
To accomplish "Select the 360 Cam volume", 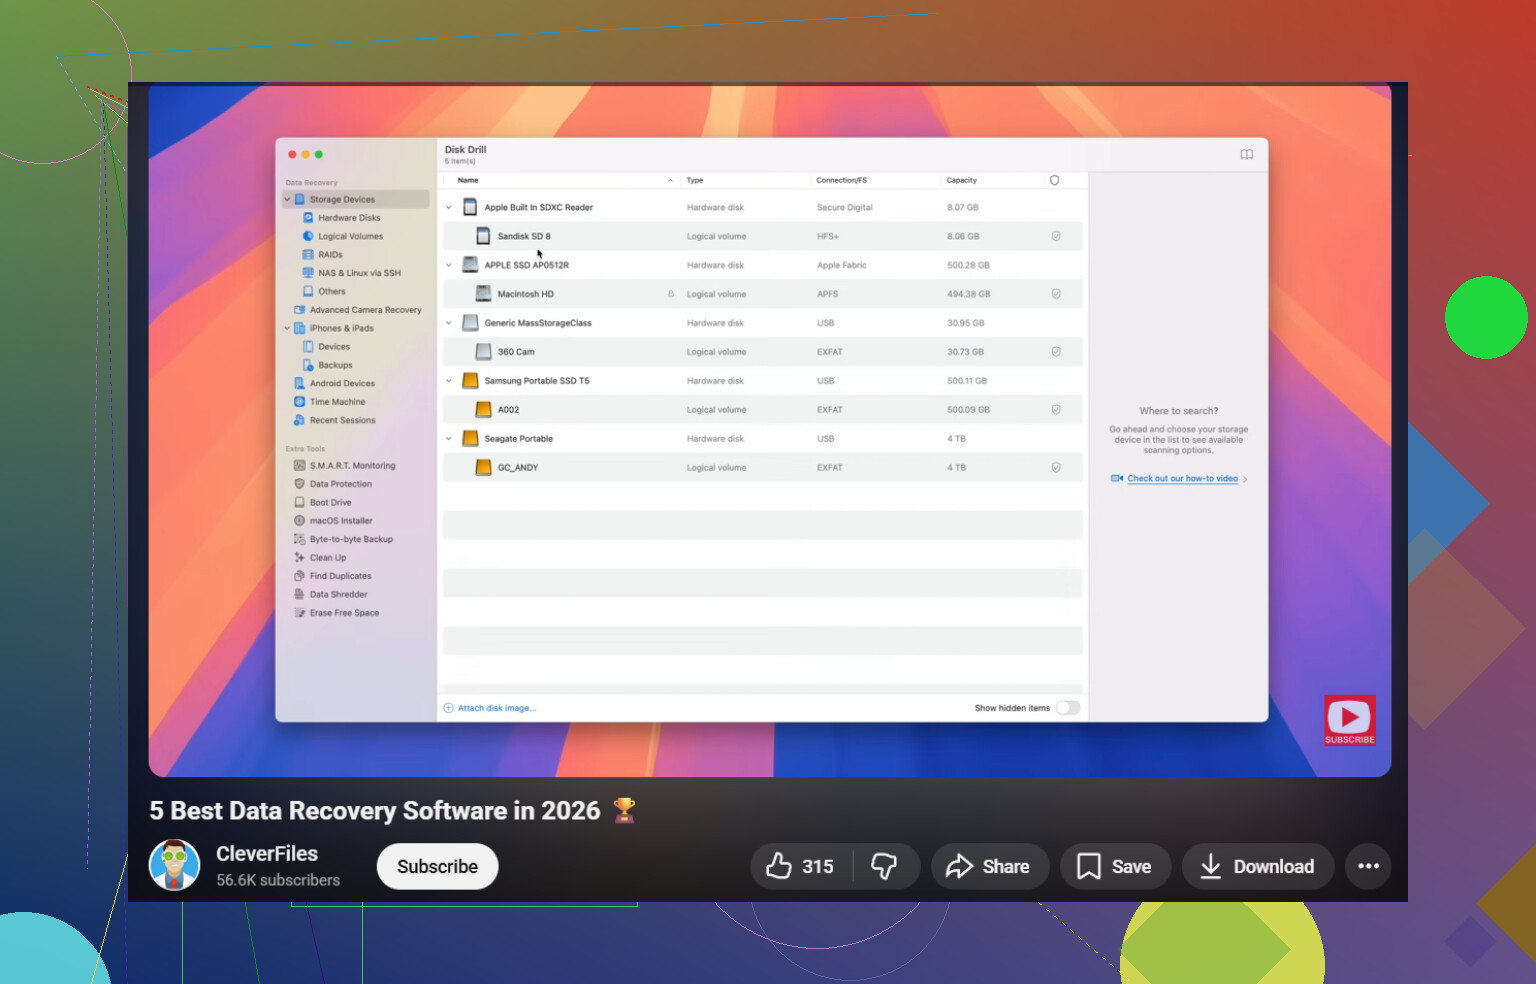I will (x=763, y=352).
